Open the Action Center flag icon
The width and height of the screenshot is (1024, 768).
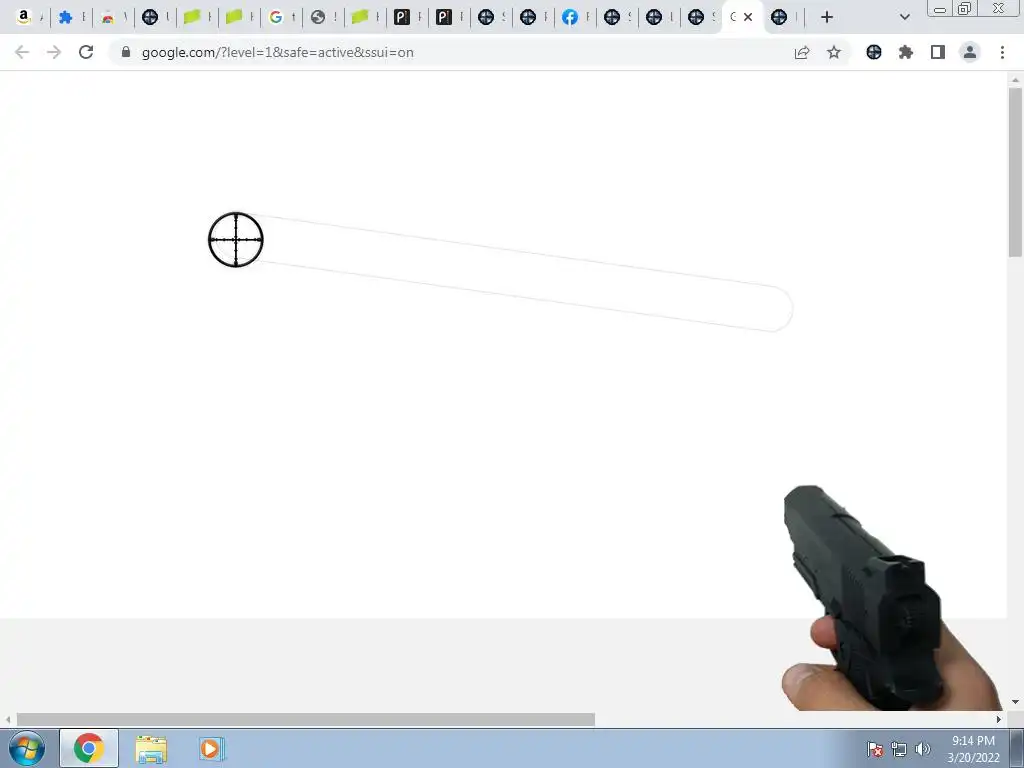tap(875, 749)
